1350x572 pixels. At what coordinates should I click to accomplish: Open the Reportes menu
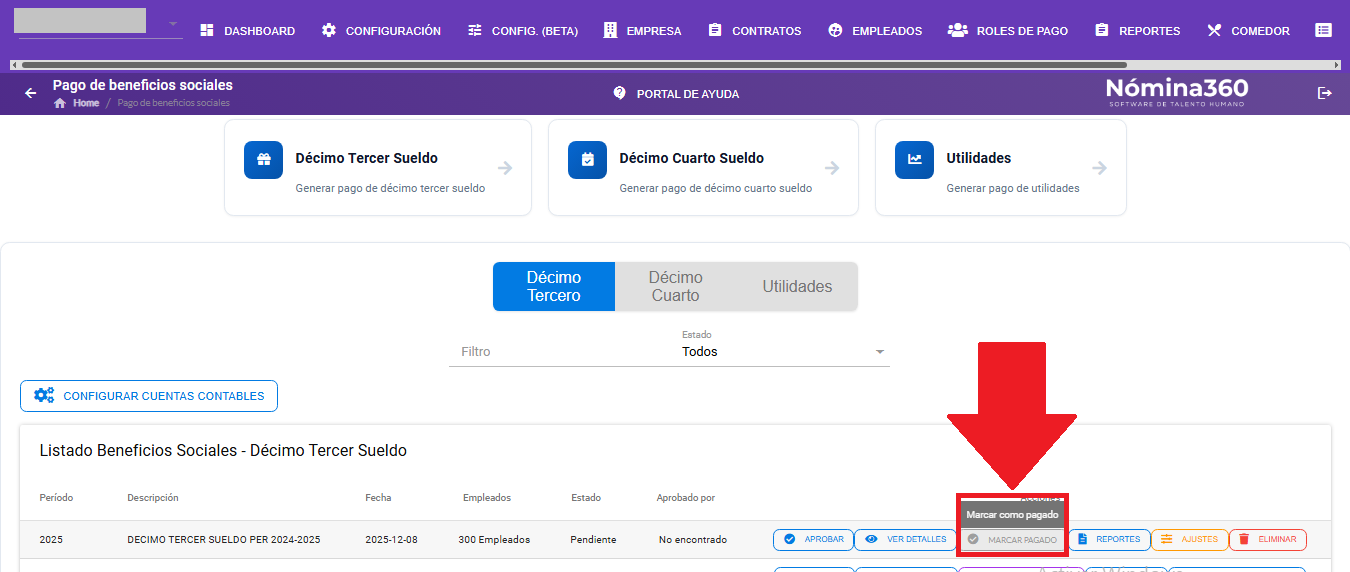tap(1137, 31)
